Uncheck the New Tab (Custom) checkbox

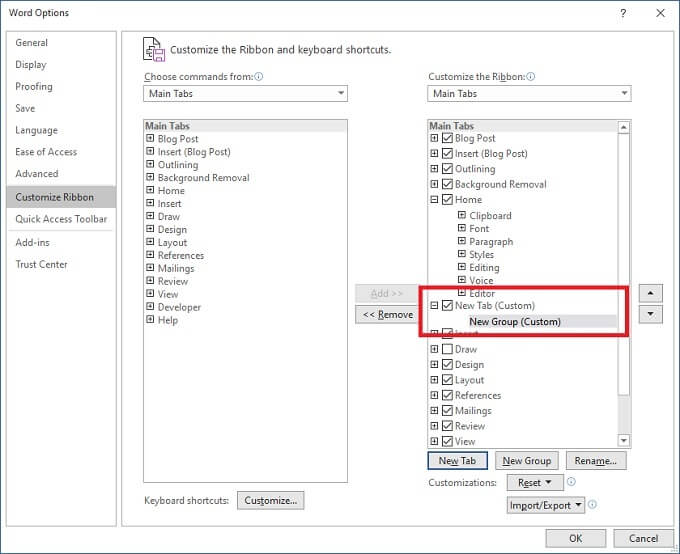click(447, 305)
